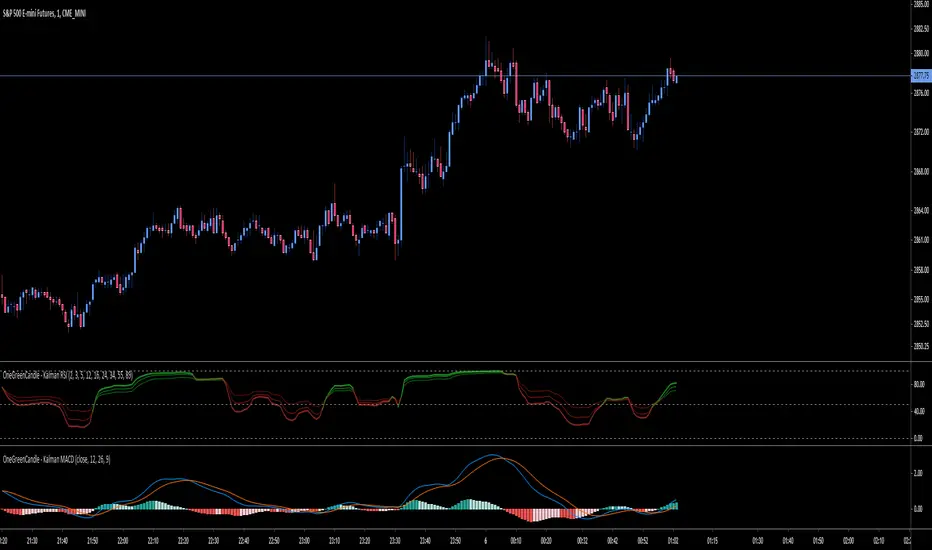Click the 23:40 time axis label
This screenshot has width=932, height=550.
[x=425, y=541]
